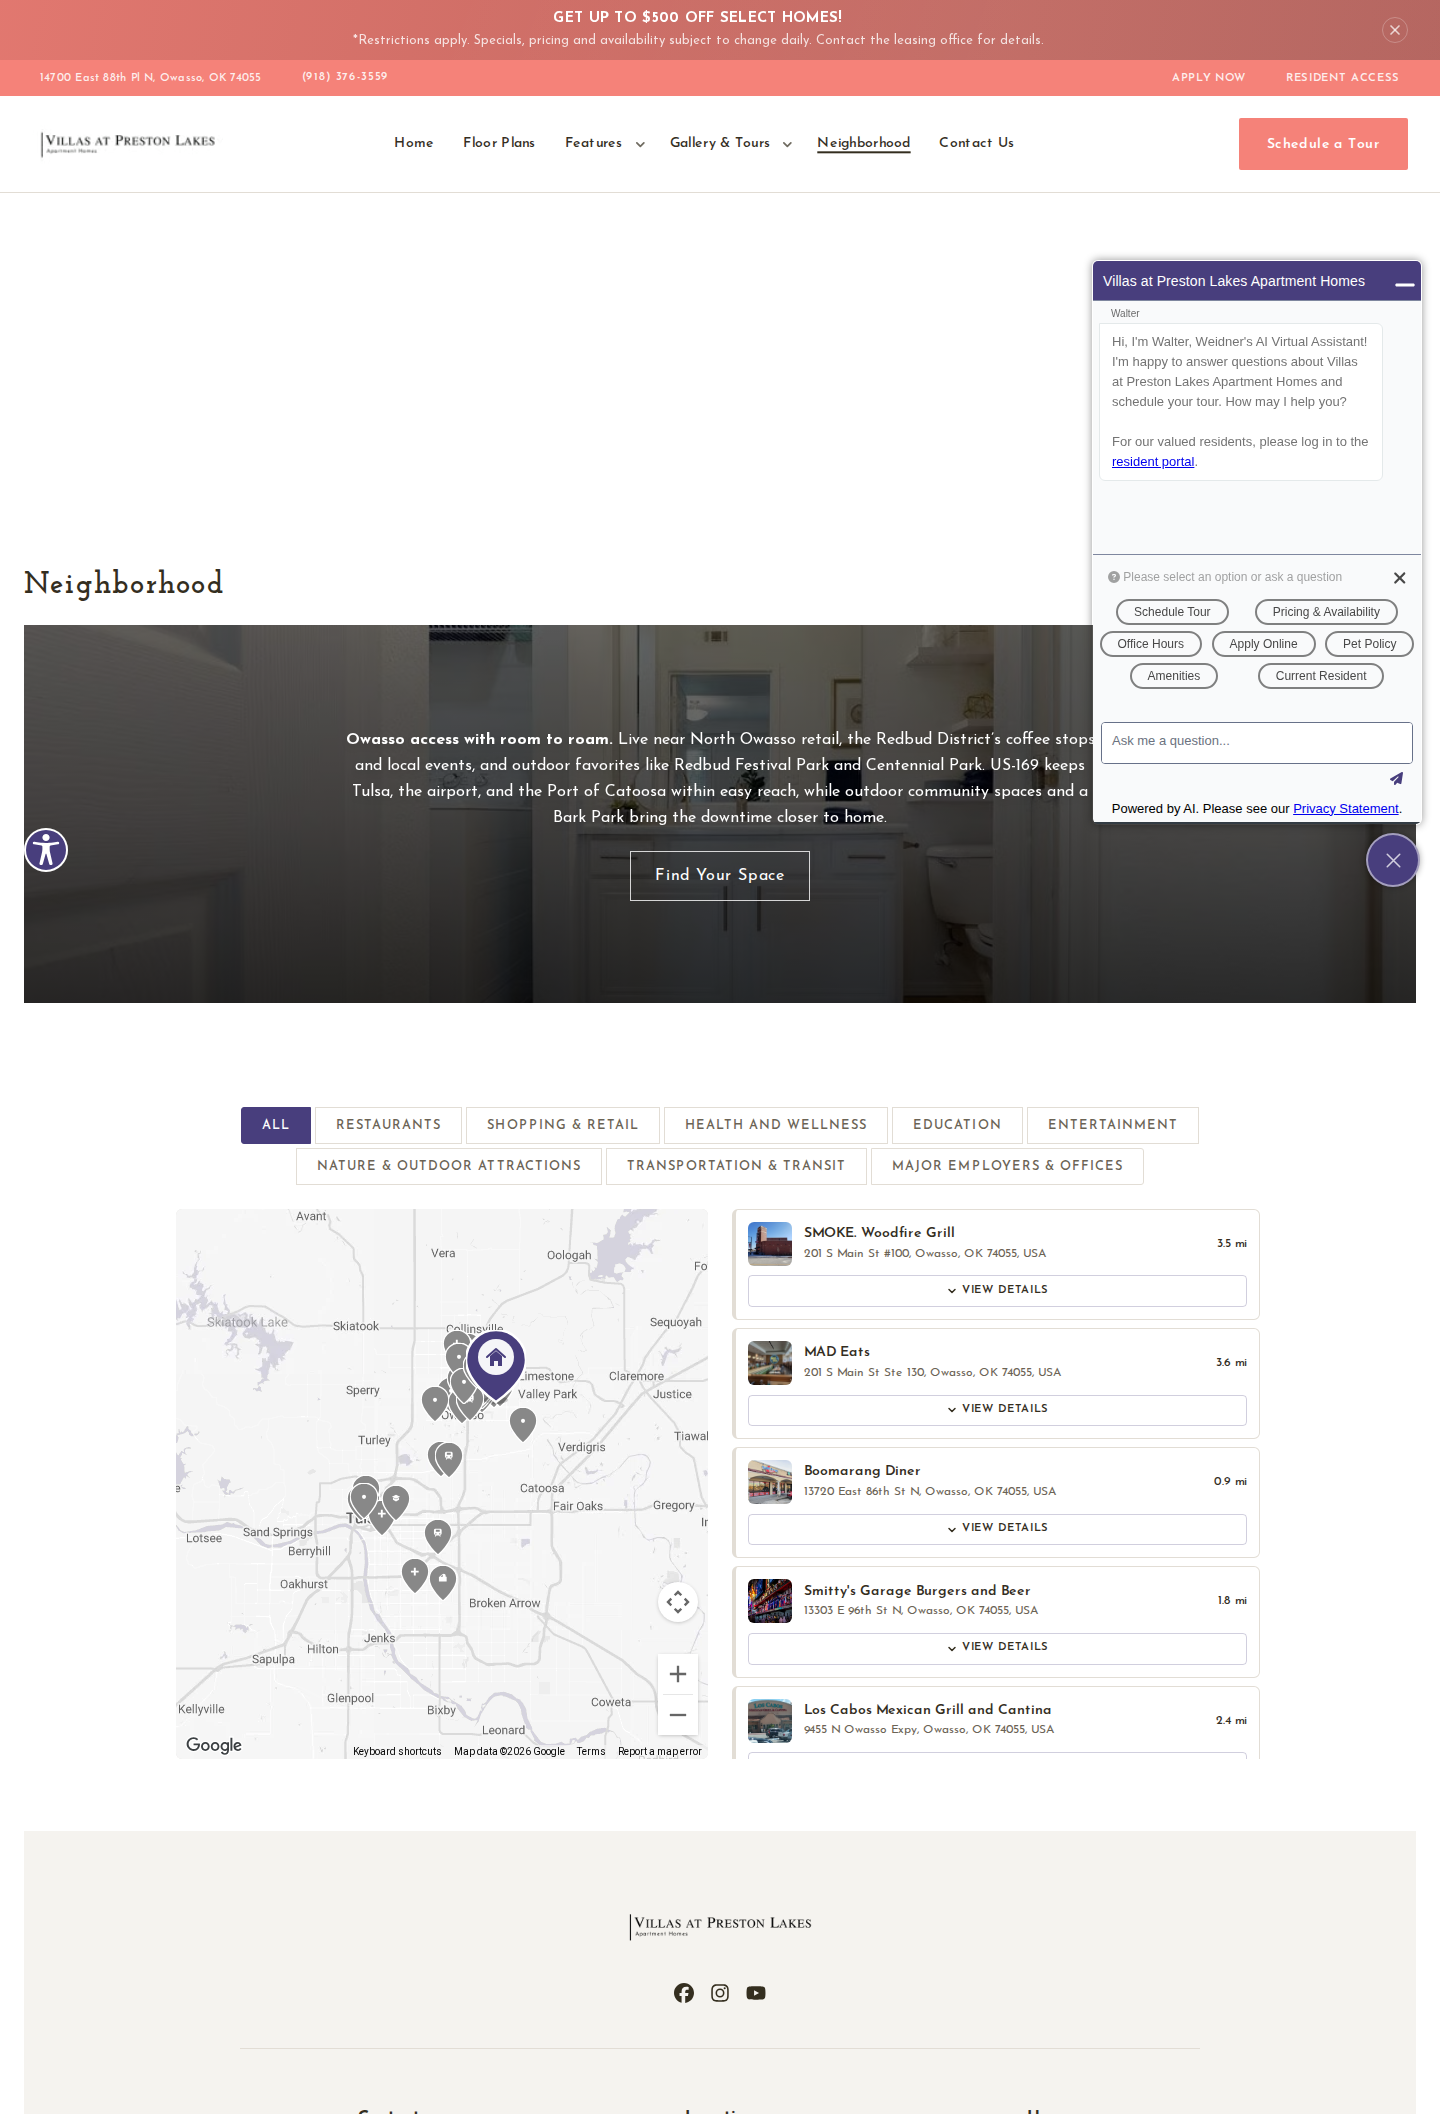Filter by Nature & Outdoor Attractions
The width and height of the screenshot is (1440, 2114).
(x=449, y=1166)
